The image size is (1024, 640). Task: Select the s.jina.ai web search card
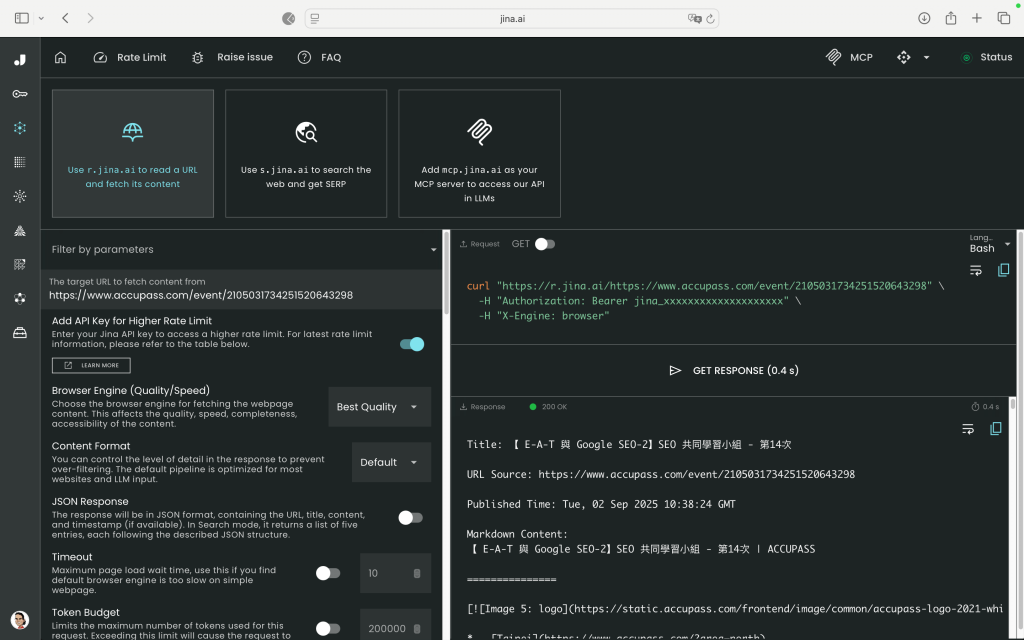[x=306, y=153]
